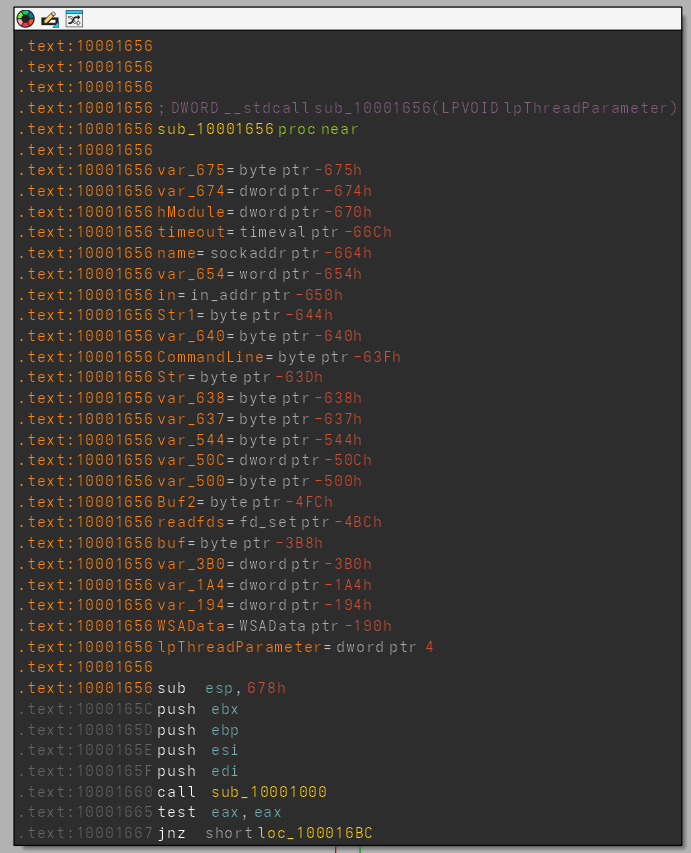Viewport: 691px width, 853px height.
Task: Click the node color wheel icon
Action: (26, 18)
